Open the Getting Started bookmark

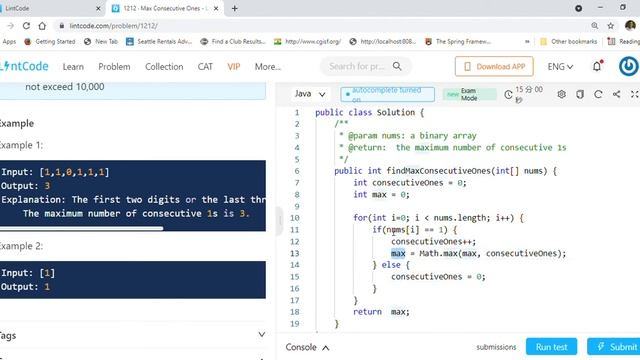tap(50, 41)
